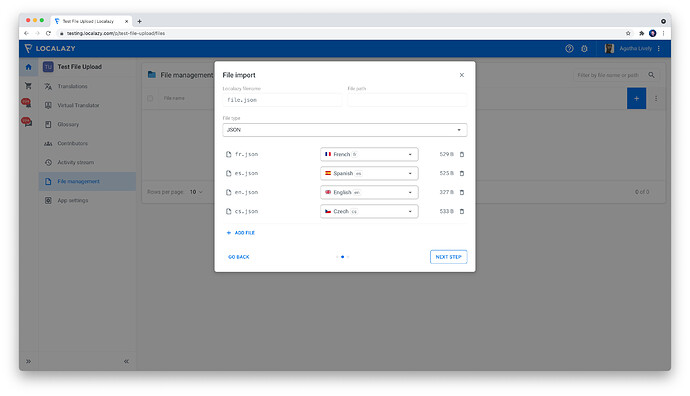Close the Test File Upload browser tab
Image resolution: width=690 pixels, height=396 pixels.
click(126, 21)
